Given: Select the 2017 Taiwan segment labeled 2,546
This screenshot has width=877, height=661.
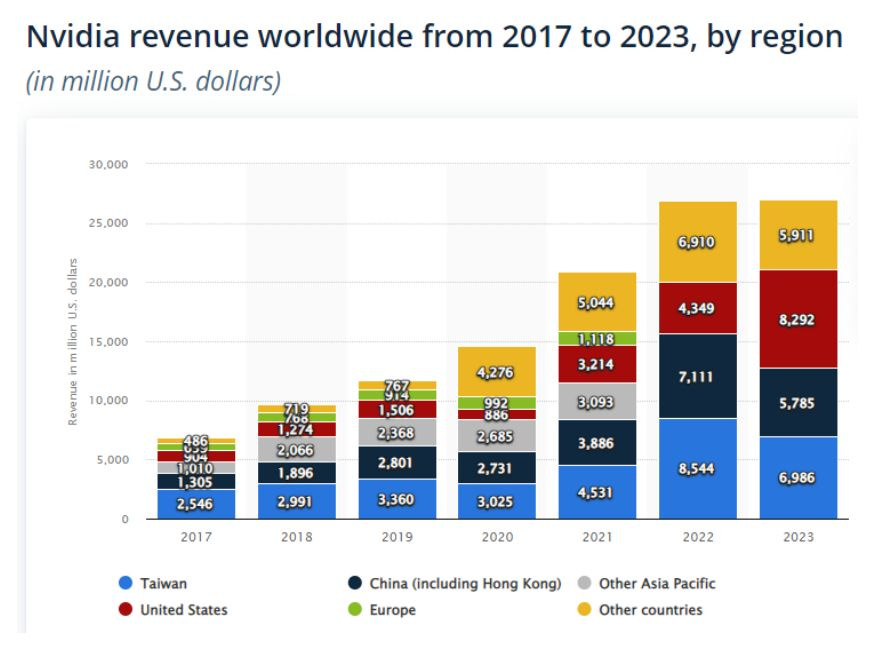Looking at the screenshot, I should tap(196, 504).
